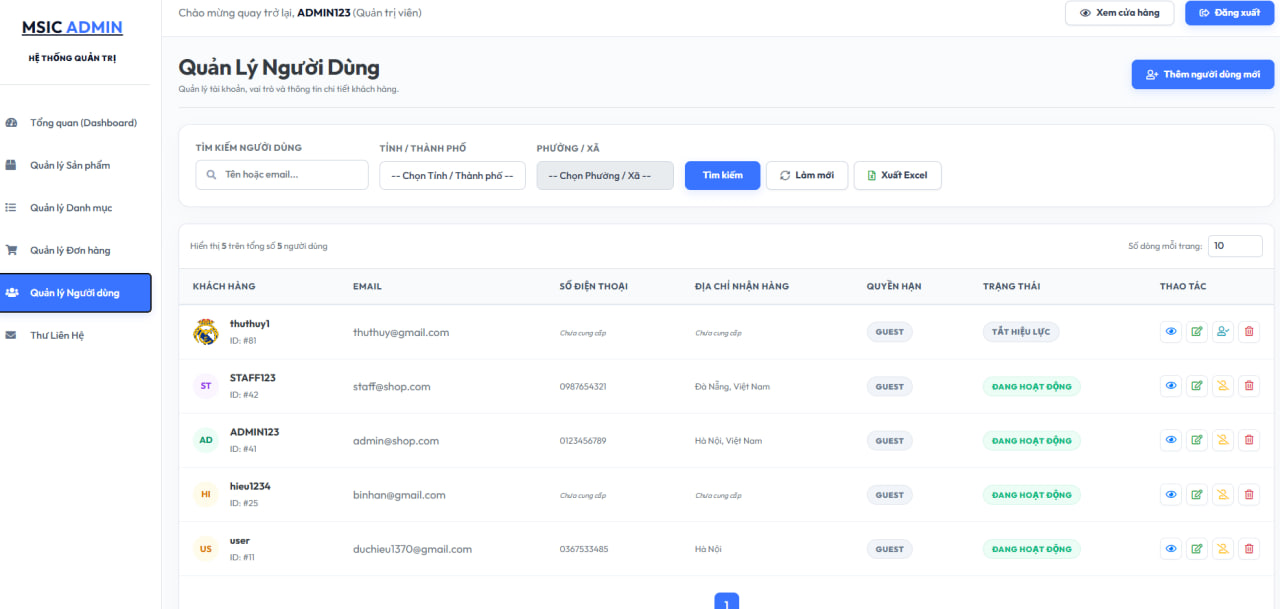Screen dimensions: 1280x609
Task: Click email staff@shop.com
Action: coord(391,386)
